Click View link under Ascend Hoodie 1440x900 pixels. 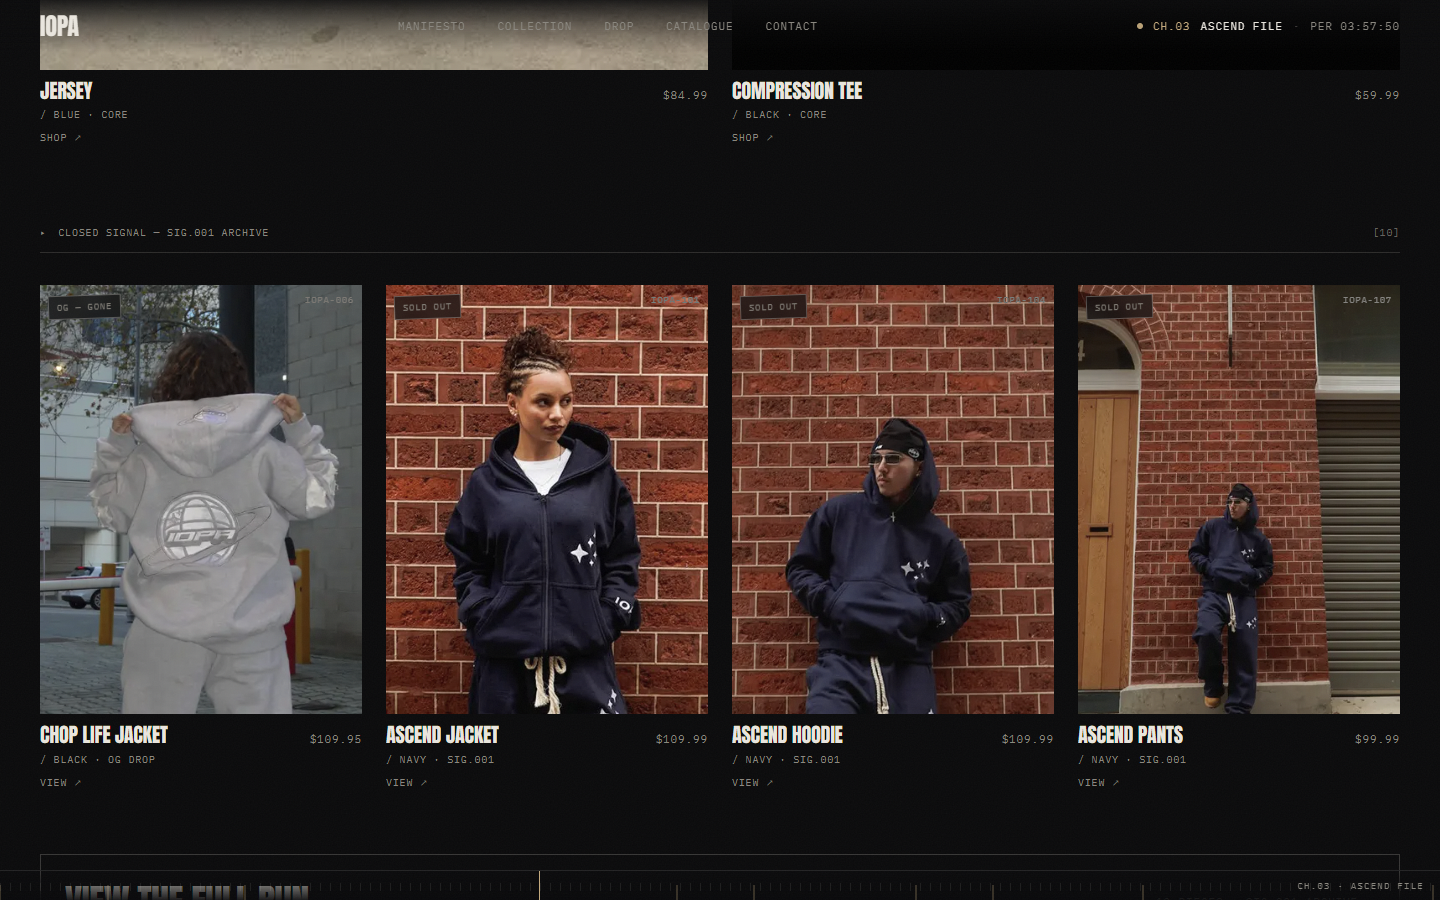(752, 783)
